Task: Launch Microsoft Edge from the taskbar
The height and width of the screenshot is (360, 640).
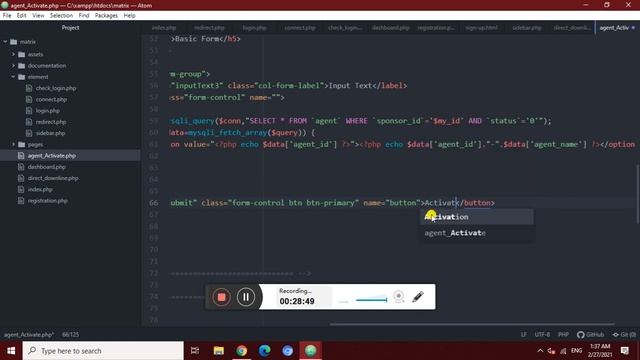Action: (264, 351)
